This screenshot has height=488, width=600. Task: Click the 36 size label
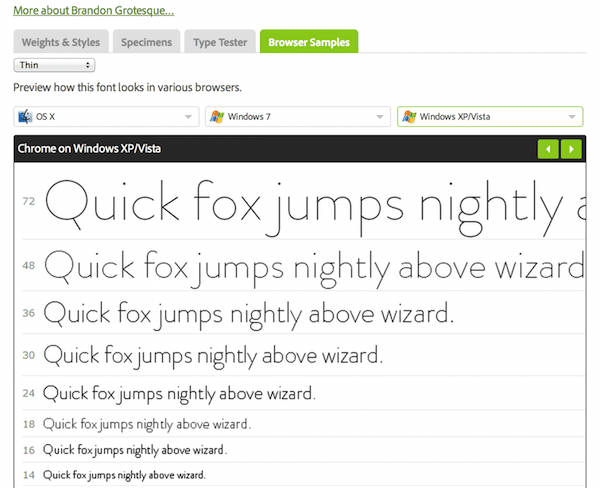[x=29, y=313]
